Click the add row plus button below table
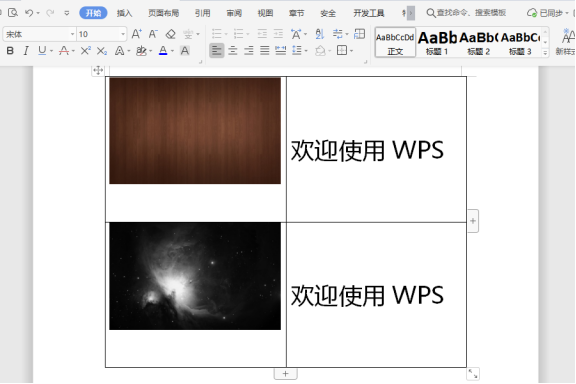This screenshot has height=384, width=576. [x=285, y=374]
